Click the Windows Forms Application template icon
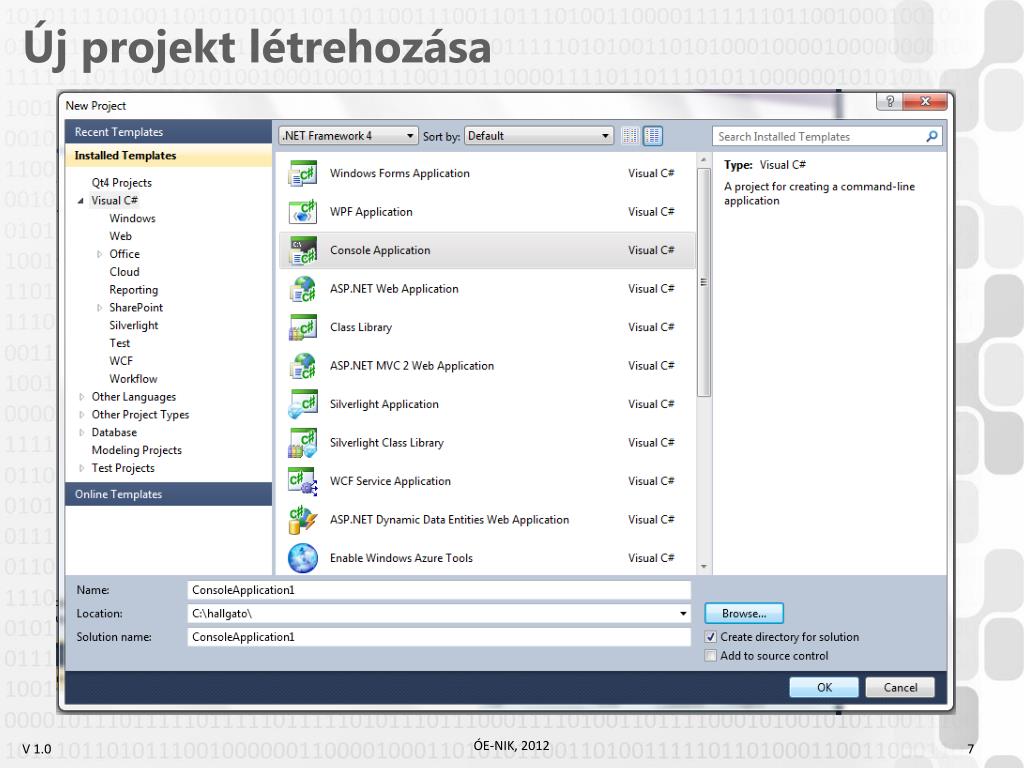The height and width of the screenshot is (768, 1024). coord(302,174)
